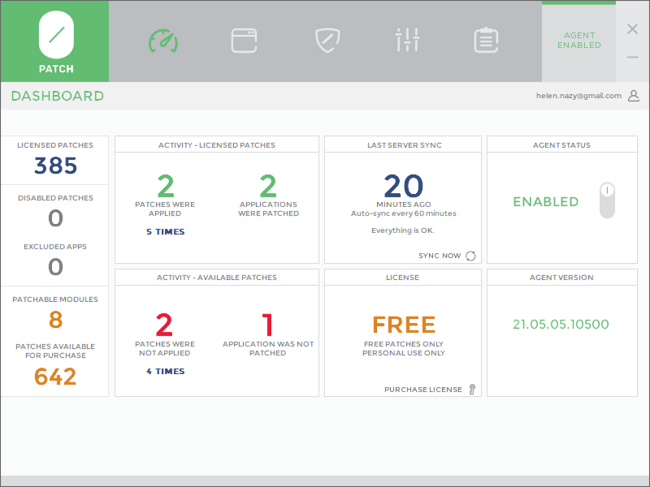Click Patches Available for Purchase 642
650x487 pixels.
tap(55, 376)
